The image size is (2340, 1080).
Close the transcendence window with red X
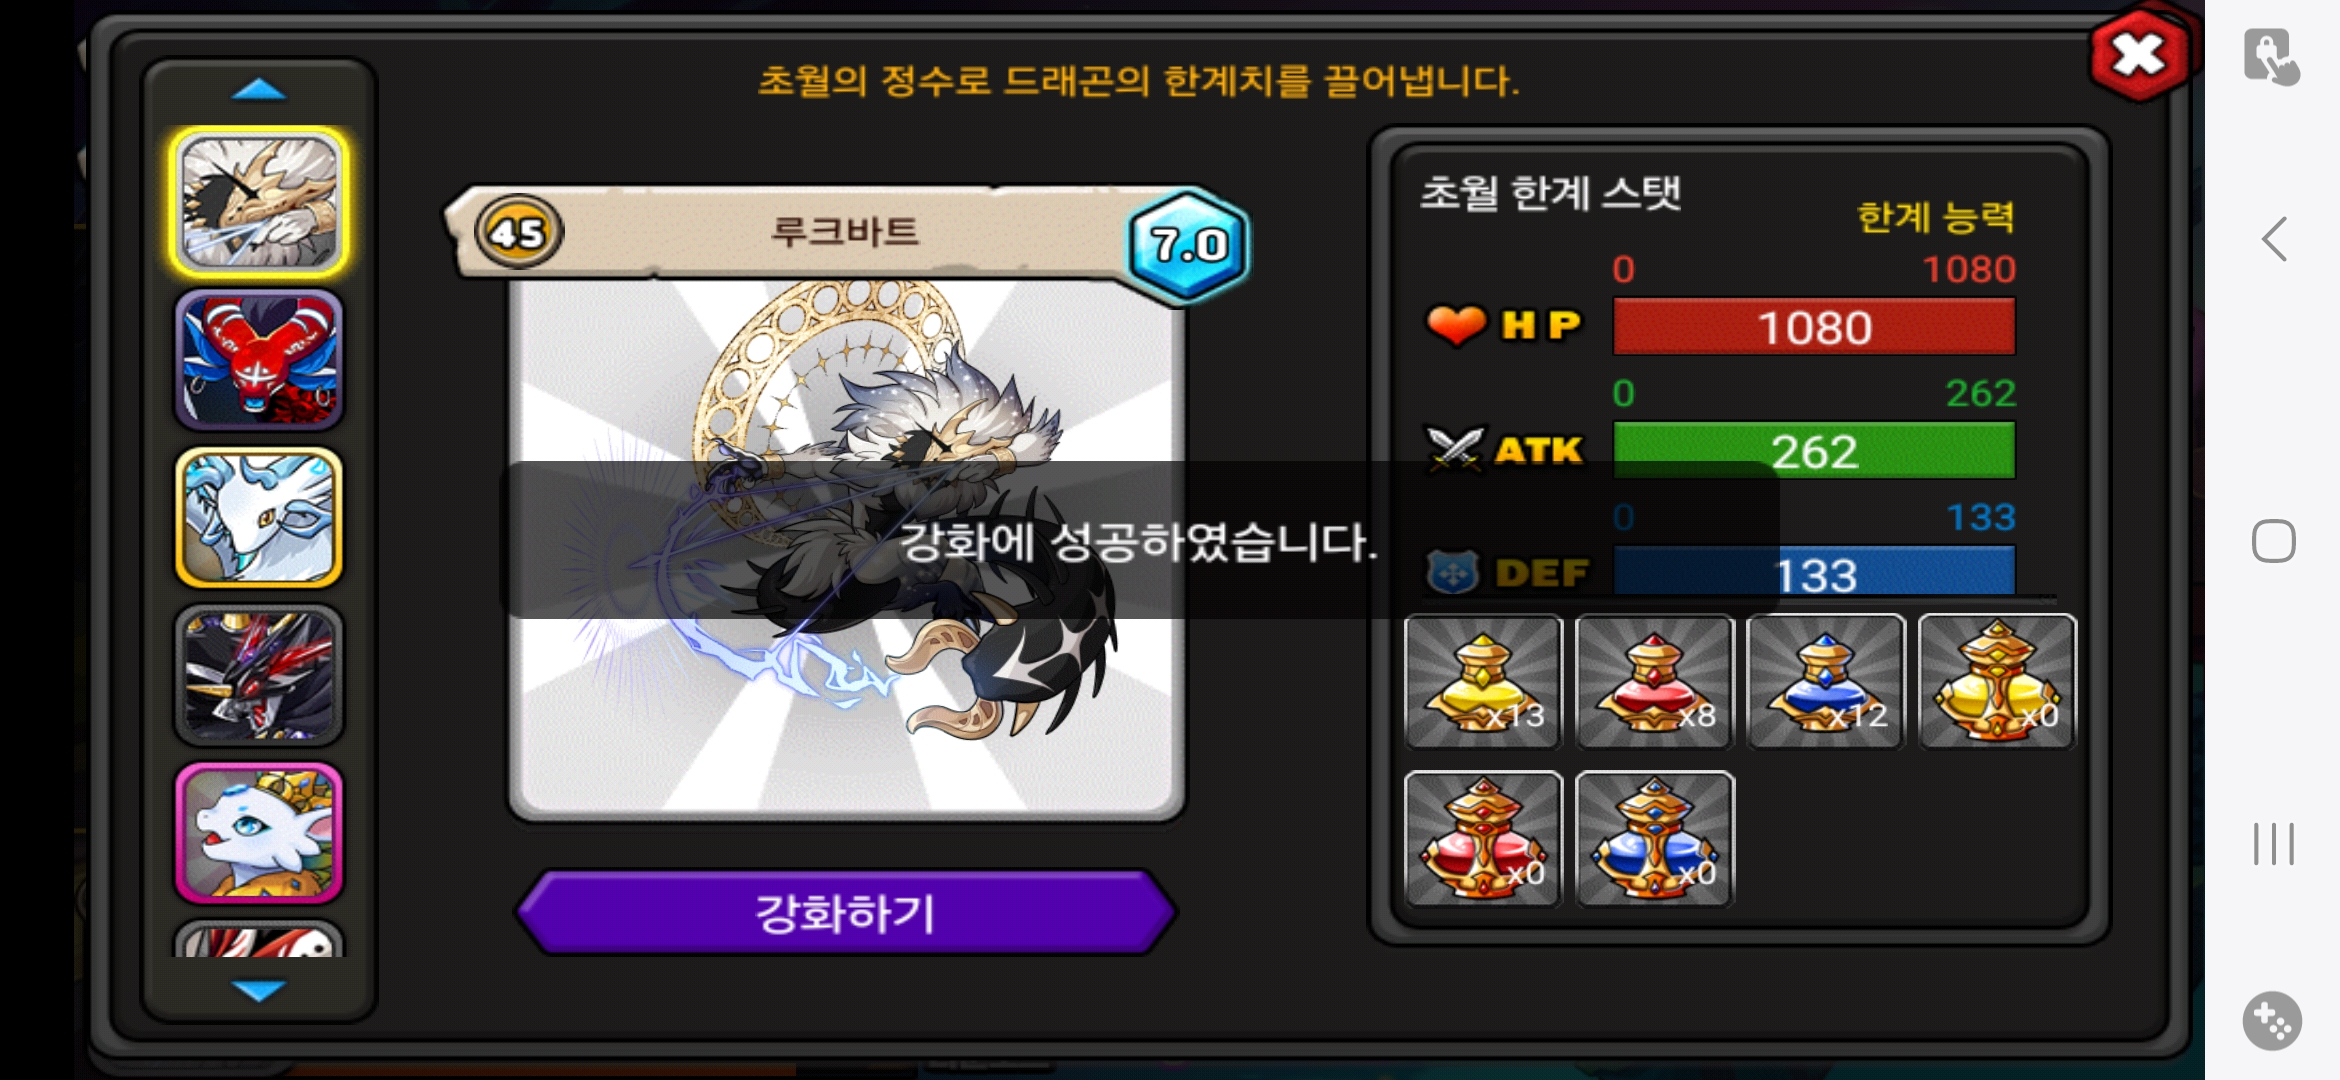tap(2140, 55)
